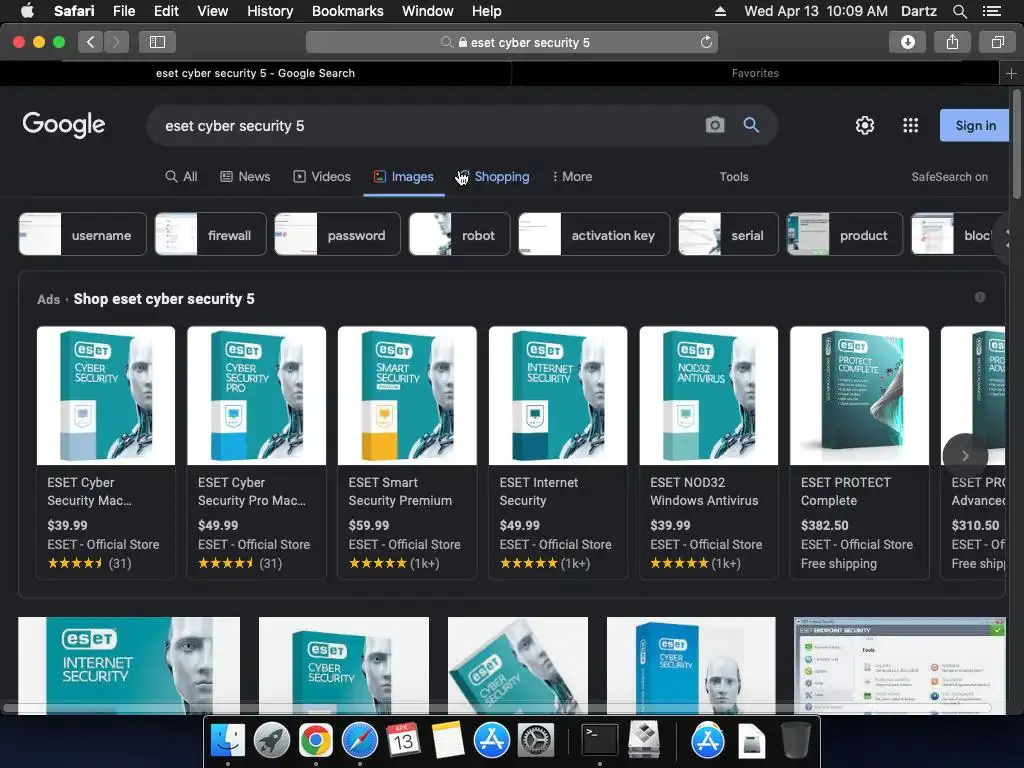
Task: Open the Safari File menu
Action: coord(123,11)
